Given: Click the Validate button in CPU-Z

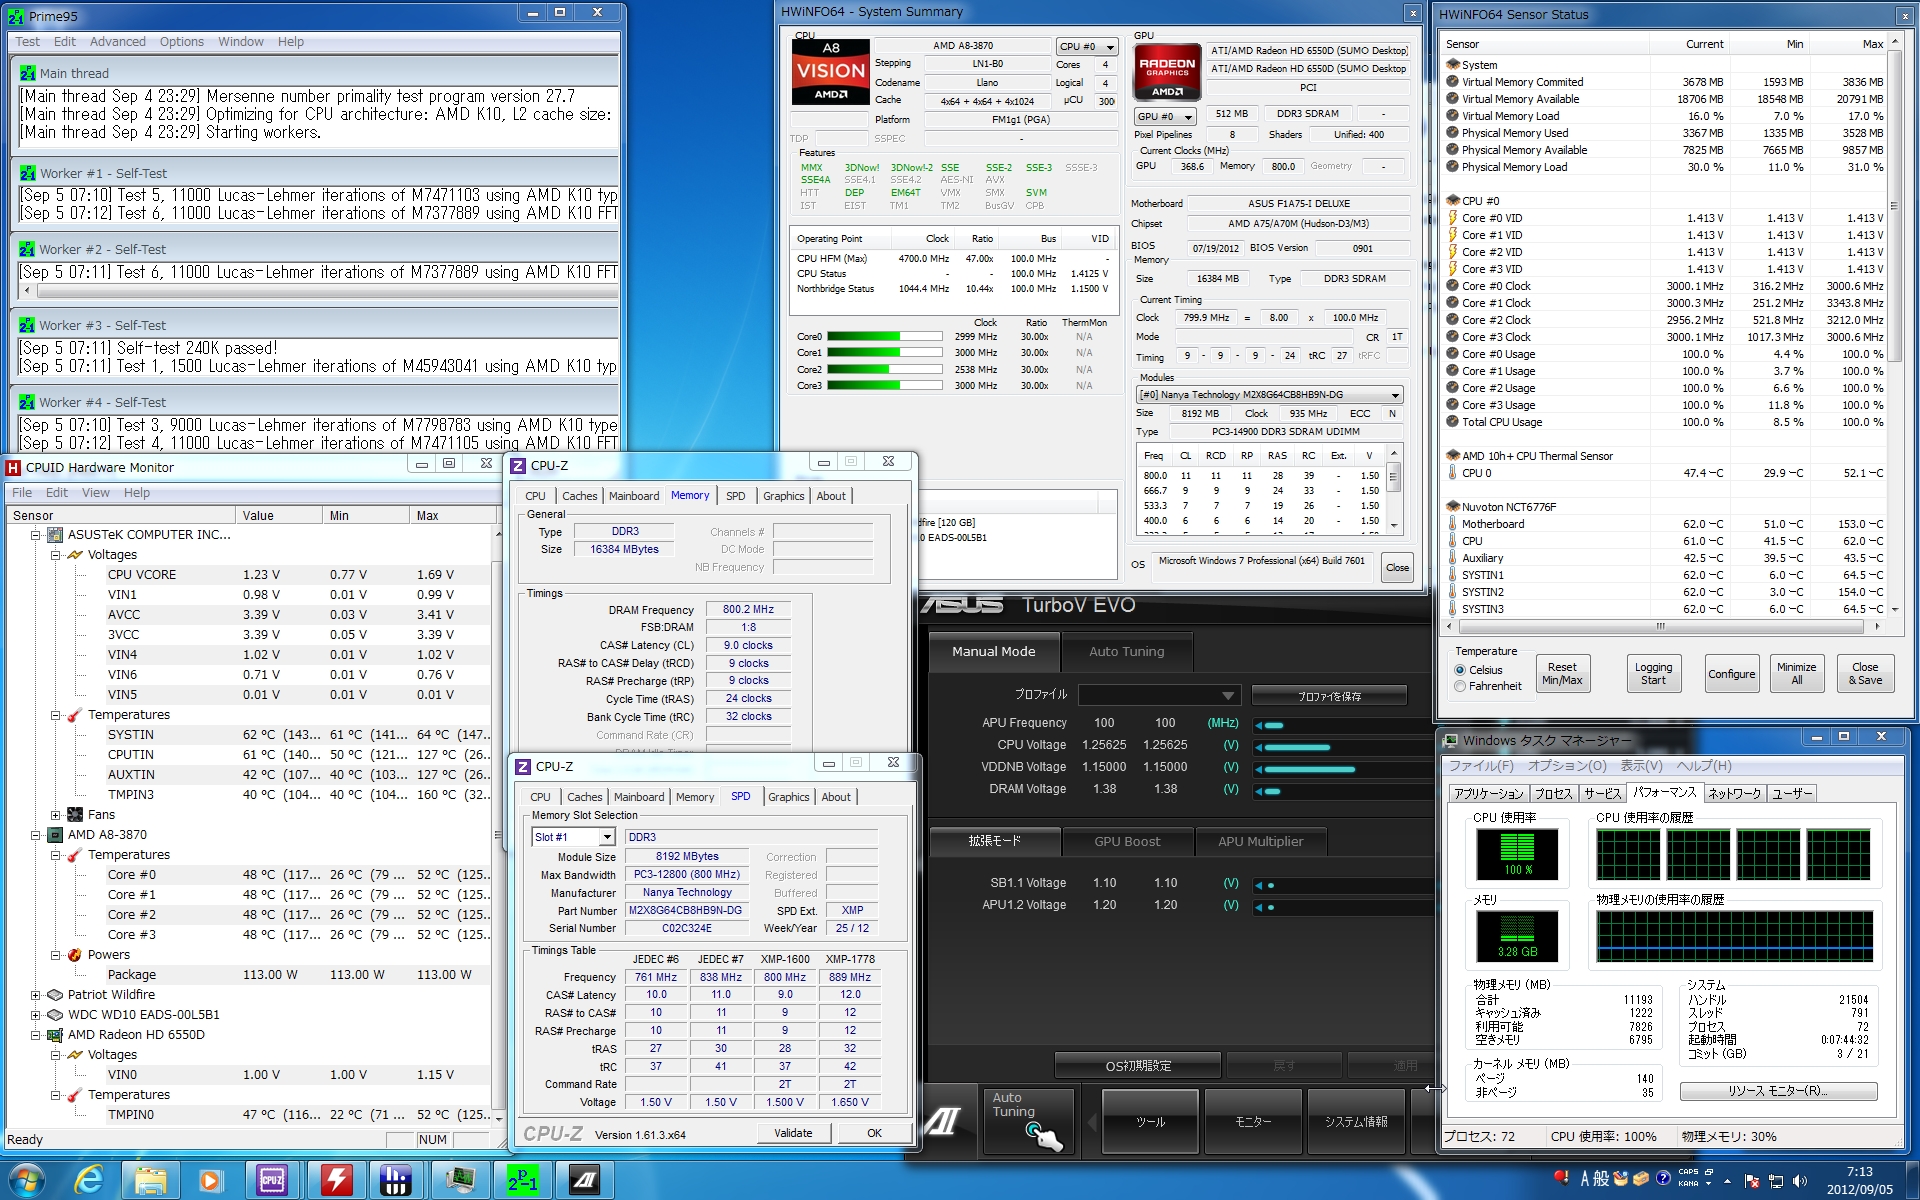Looking at the screenshot, I should pyautogui.click(x=792, y=1133).
